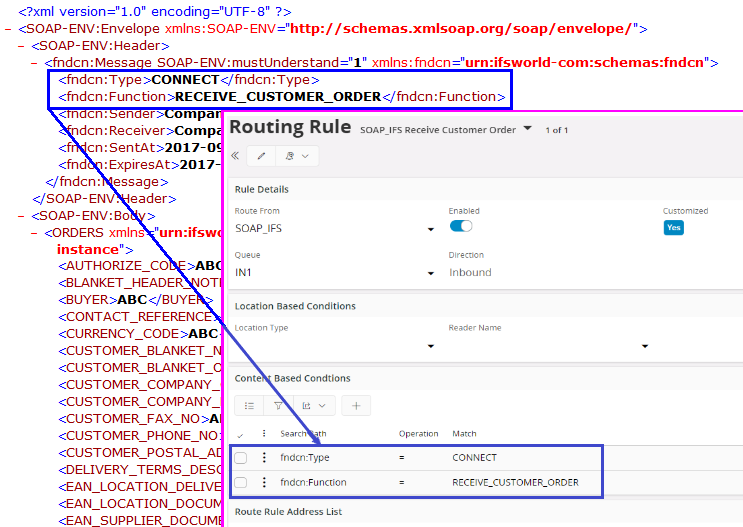
Task: Click the Customized Yes badge
Action: (x=673, y=227)
